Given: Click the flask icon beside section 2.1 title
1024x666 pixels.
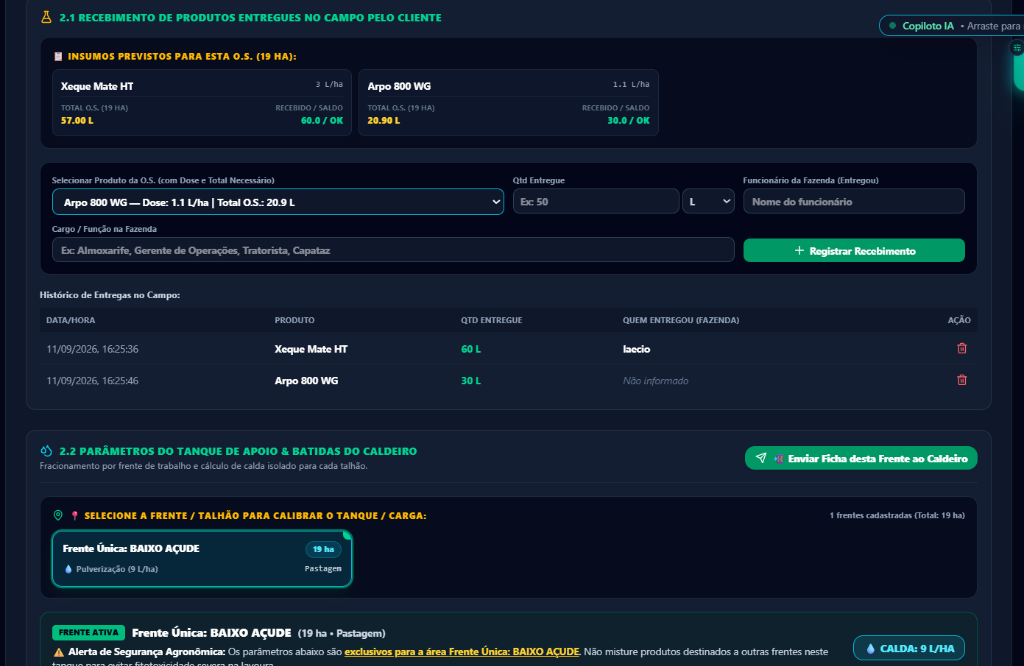Looking at the screenshot, I should (46, 18).
